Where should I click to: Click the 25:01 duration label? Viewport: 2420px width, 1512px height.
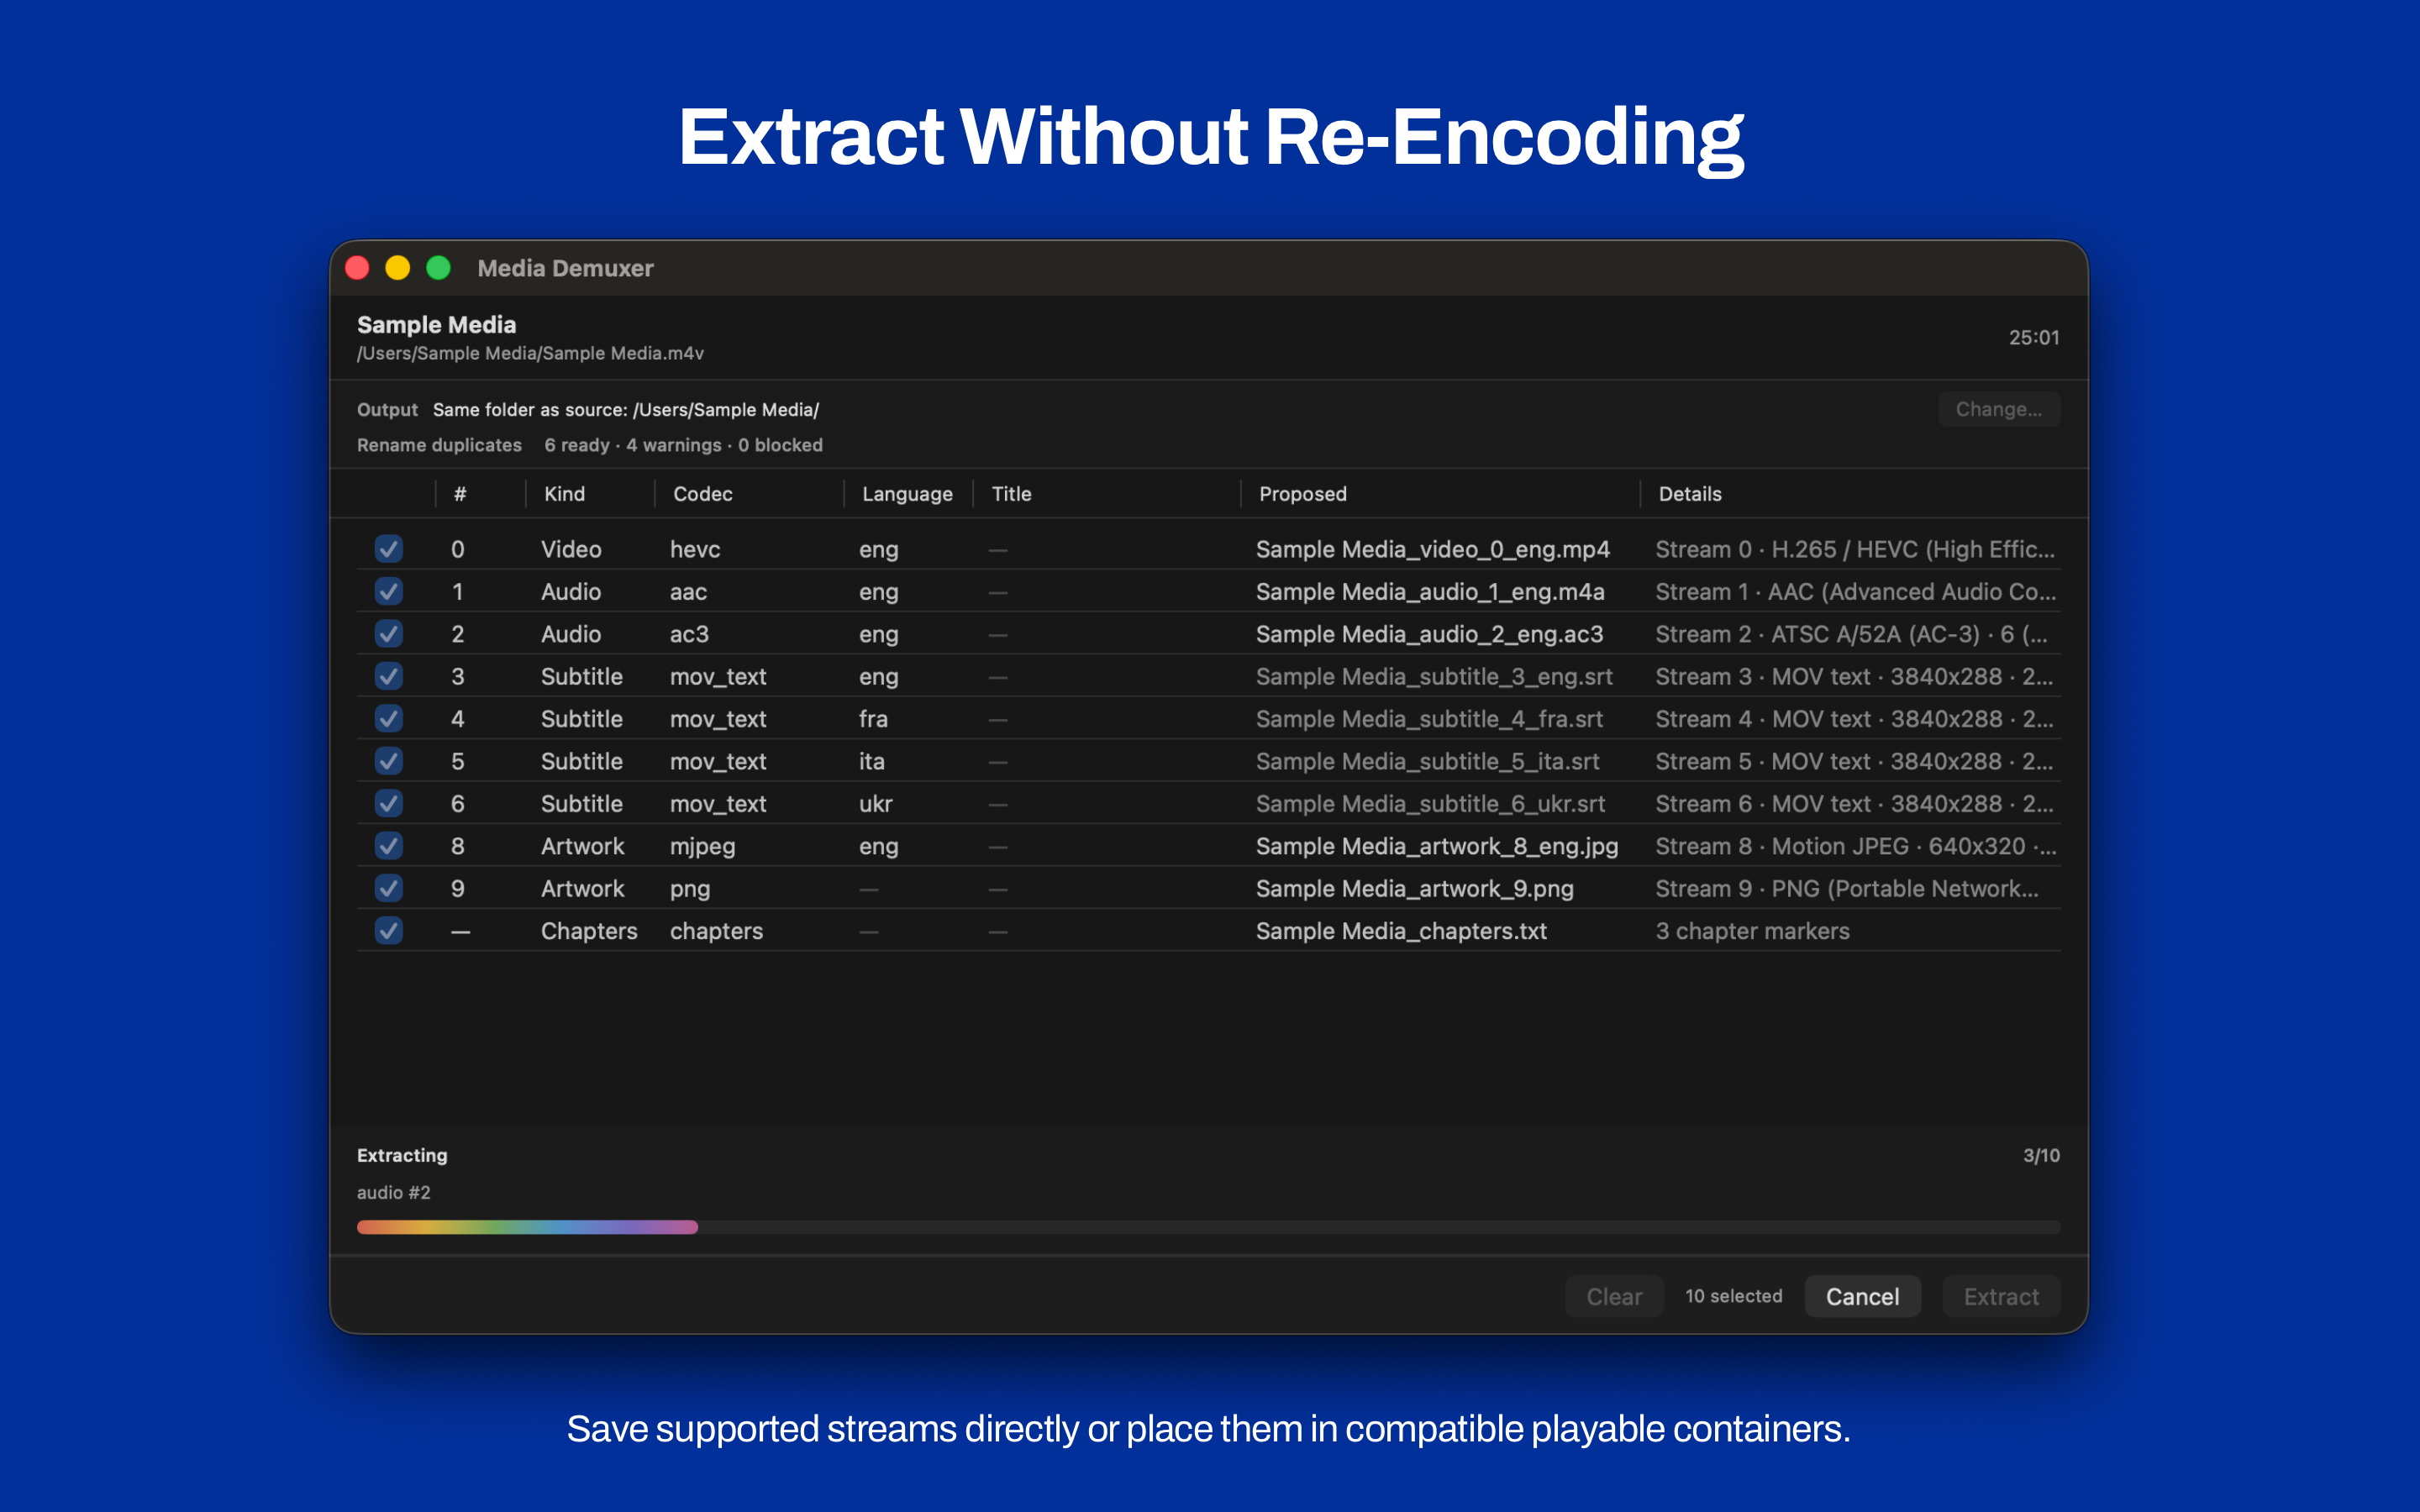(2033, 337)
